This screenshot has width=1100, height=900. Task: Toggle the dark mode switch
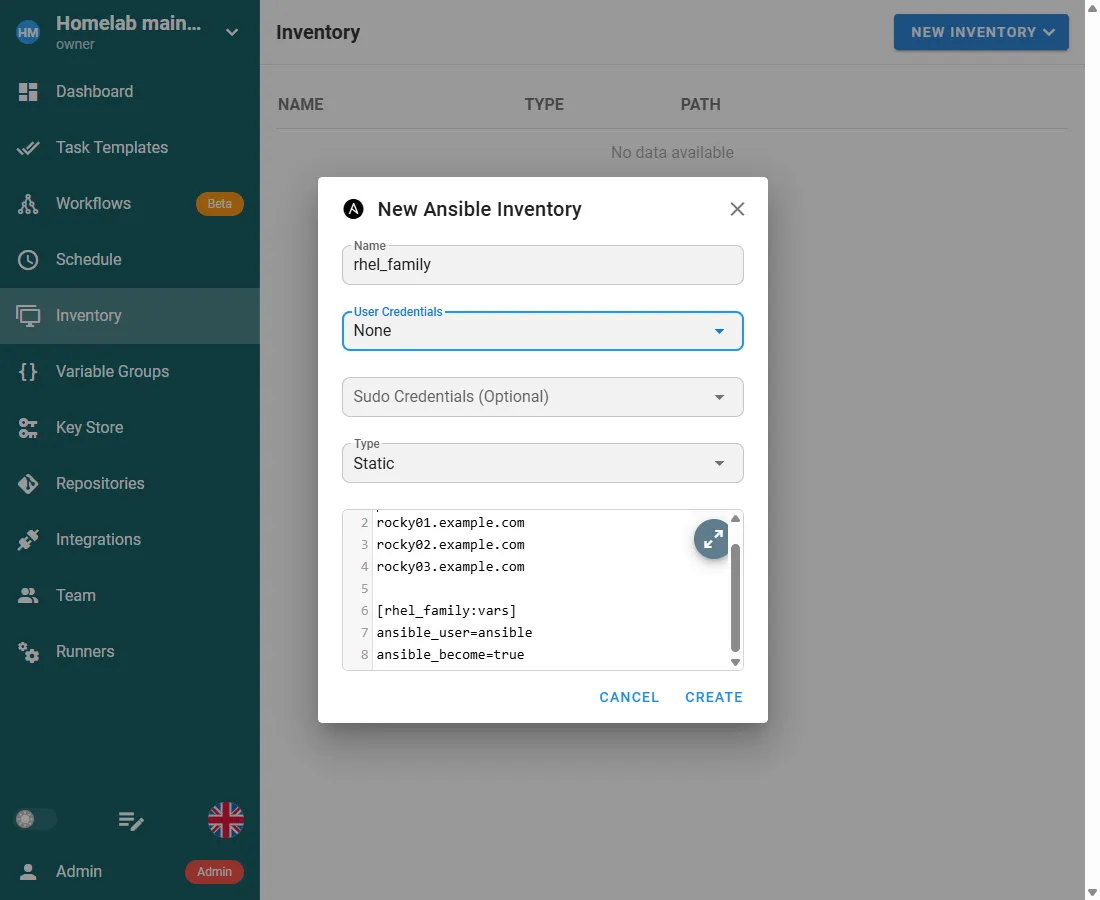click(x=35, y=819)
